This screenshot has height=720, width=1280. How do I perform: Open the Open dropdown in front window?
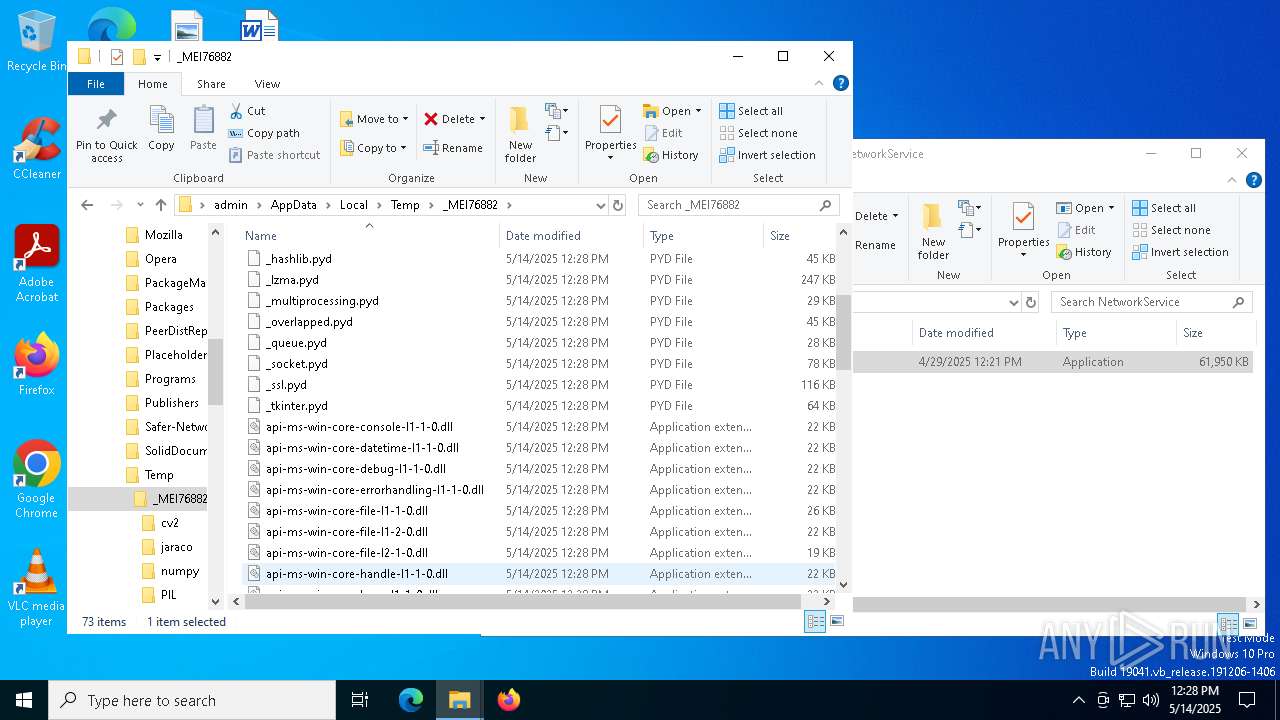[x=672, y=111]
